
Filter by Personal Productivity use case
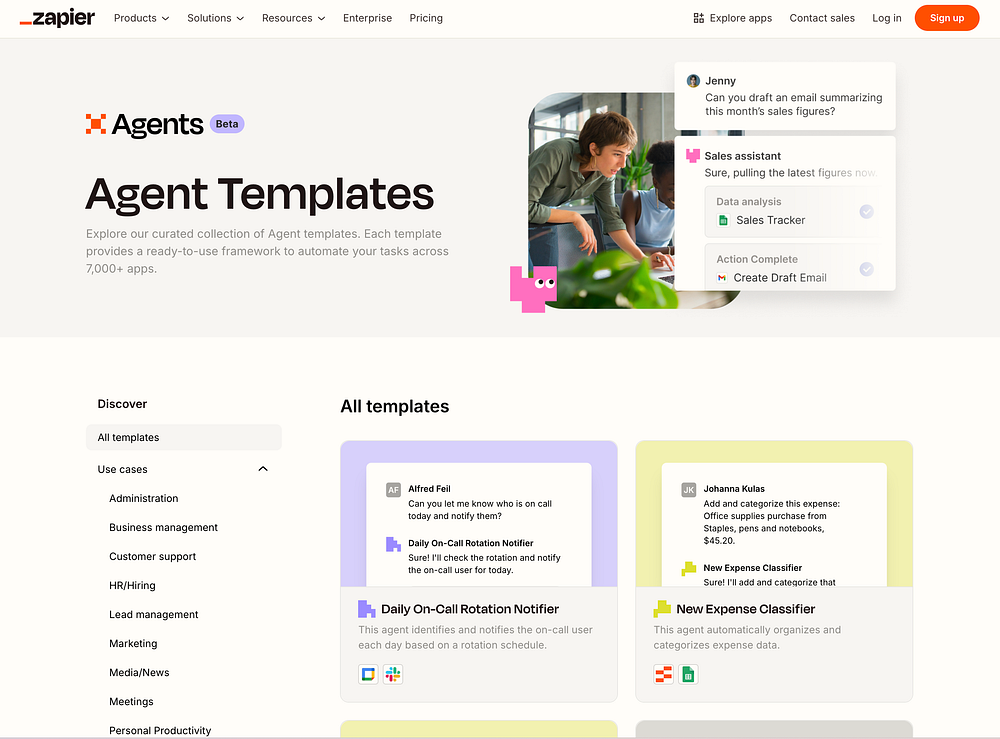(x=160, y=730)
